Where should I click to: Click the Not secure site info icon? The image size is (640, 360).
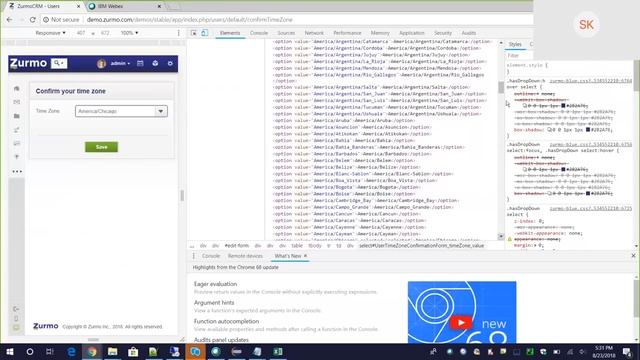[x=46, y=19]
